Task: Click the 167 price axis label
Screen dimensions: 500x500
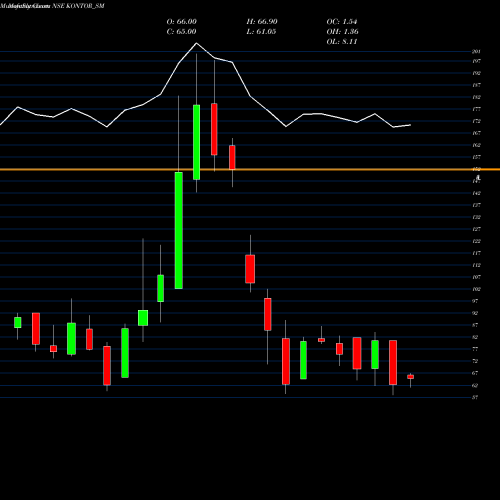Action: pos(476,133)
